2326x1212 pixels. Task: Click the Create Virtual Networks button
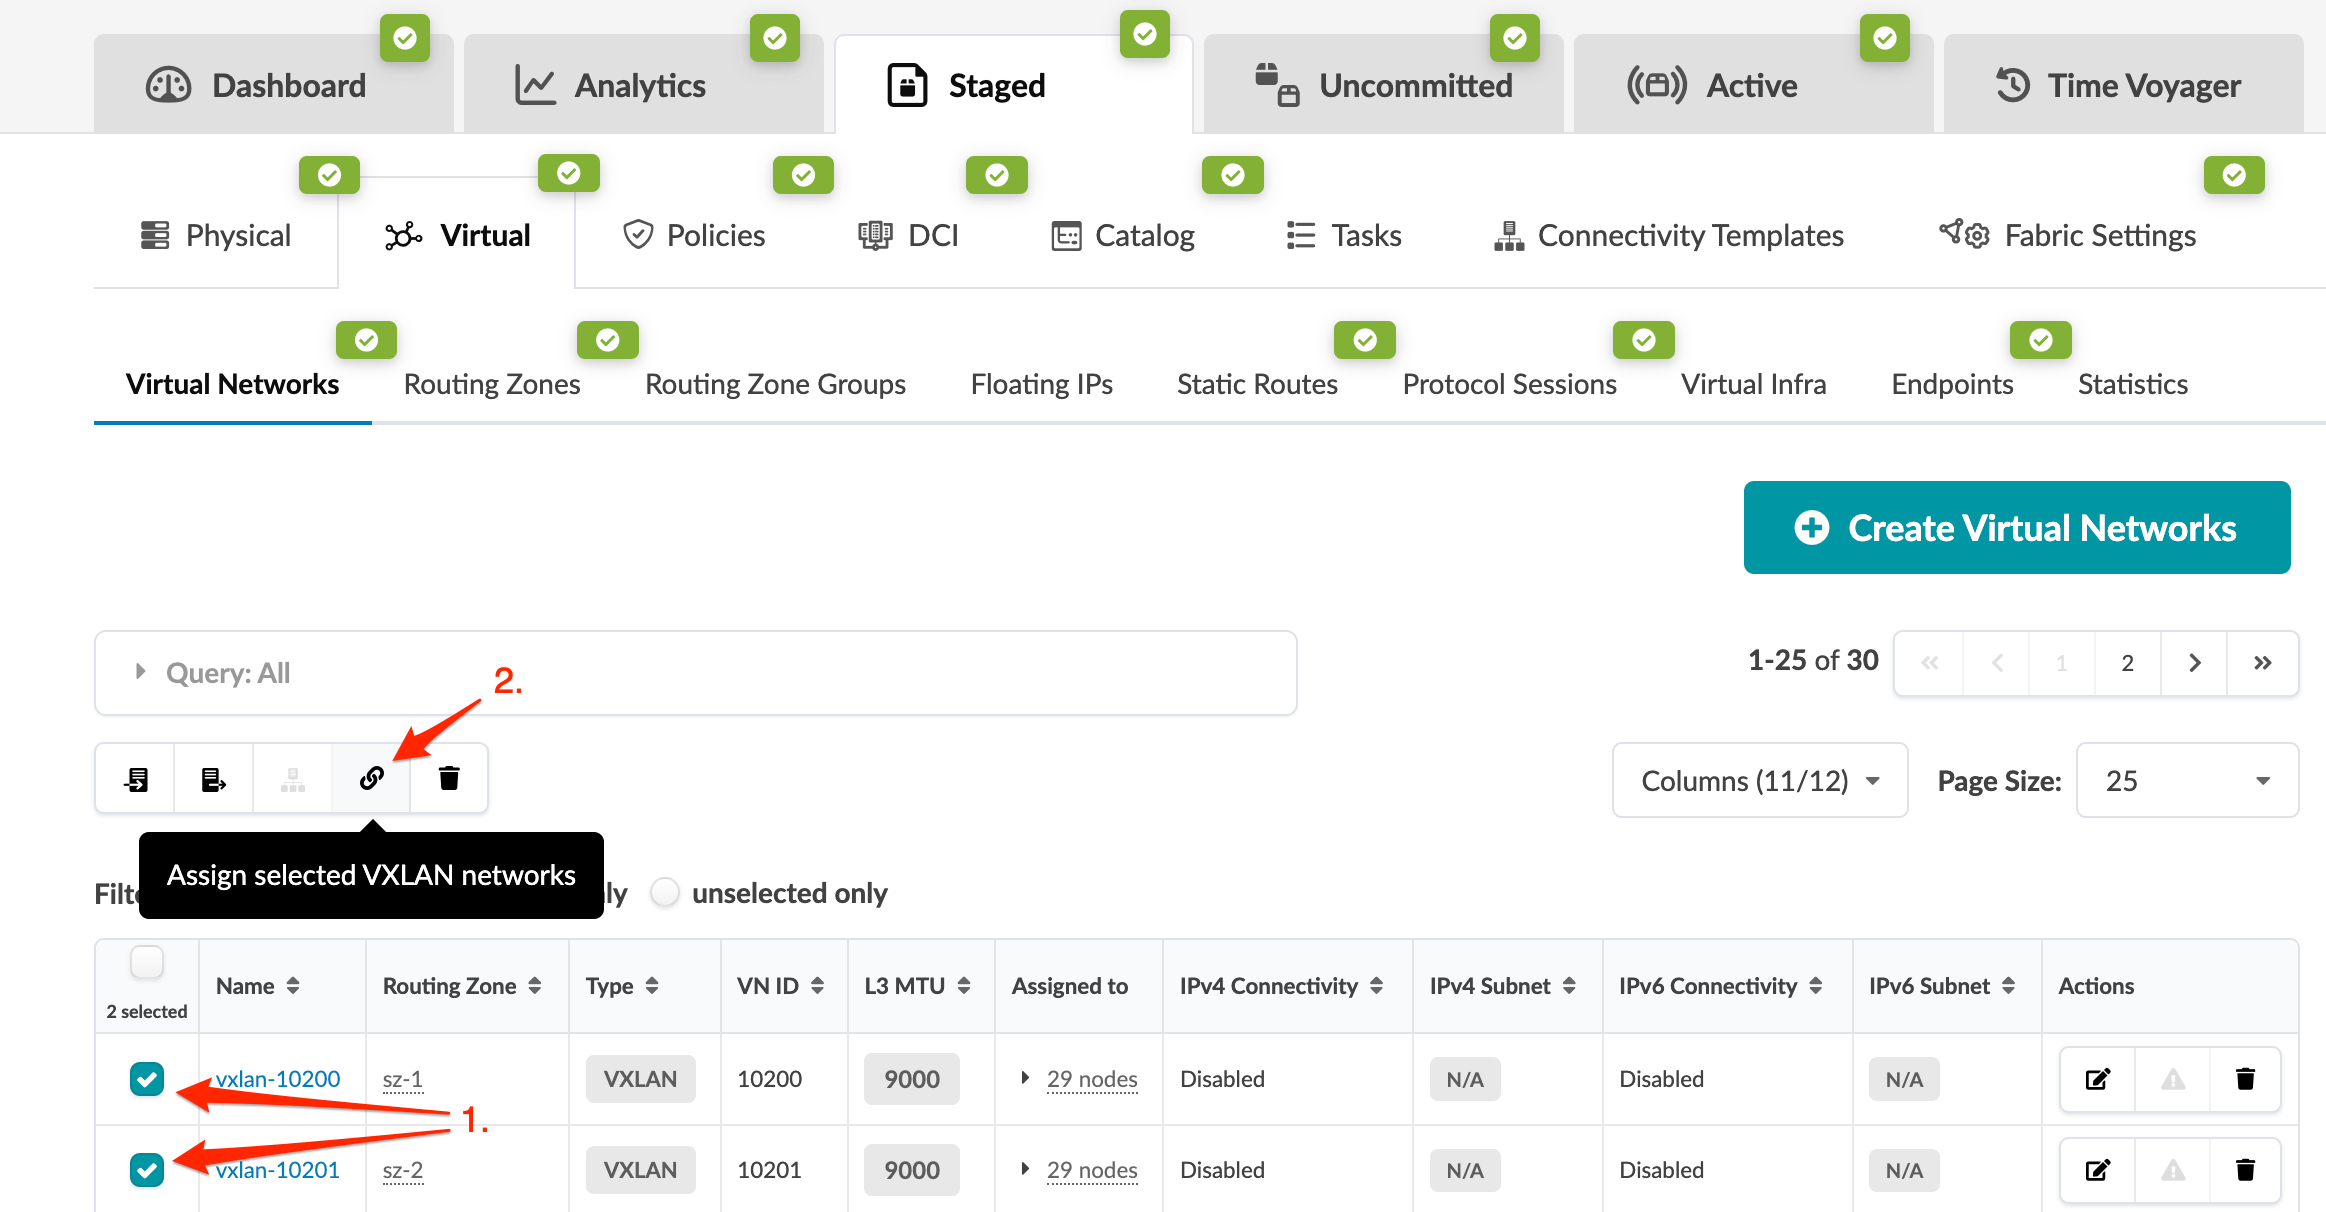coord(2016,528)
